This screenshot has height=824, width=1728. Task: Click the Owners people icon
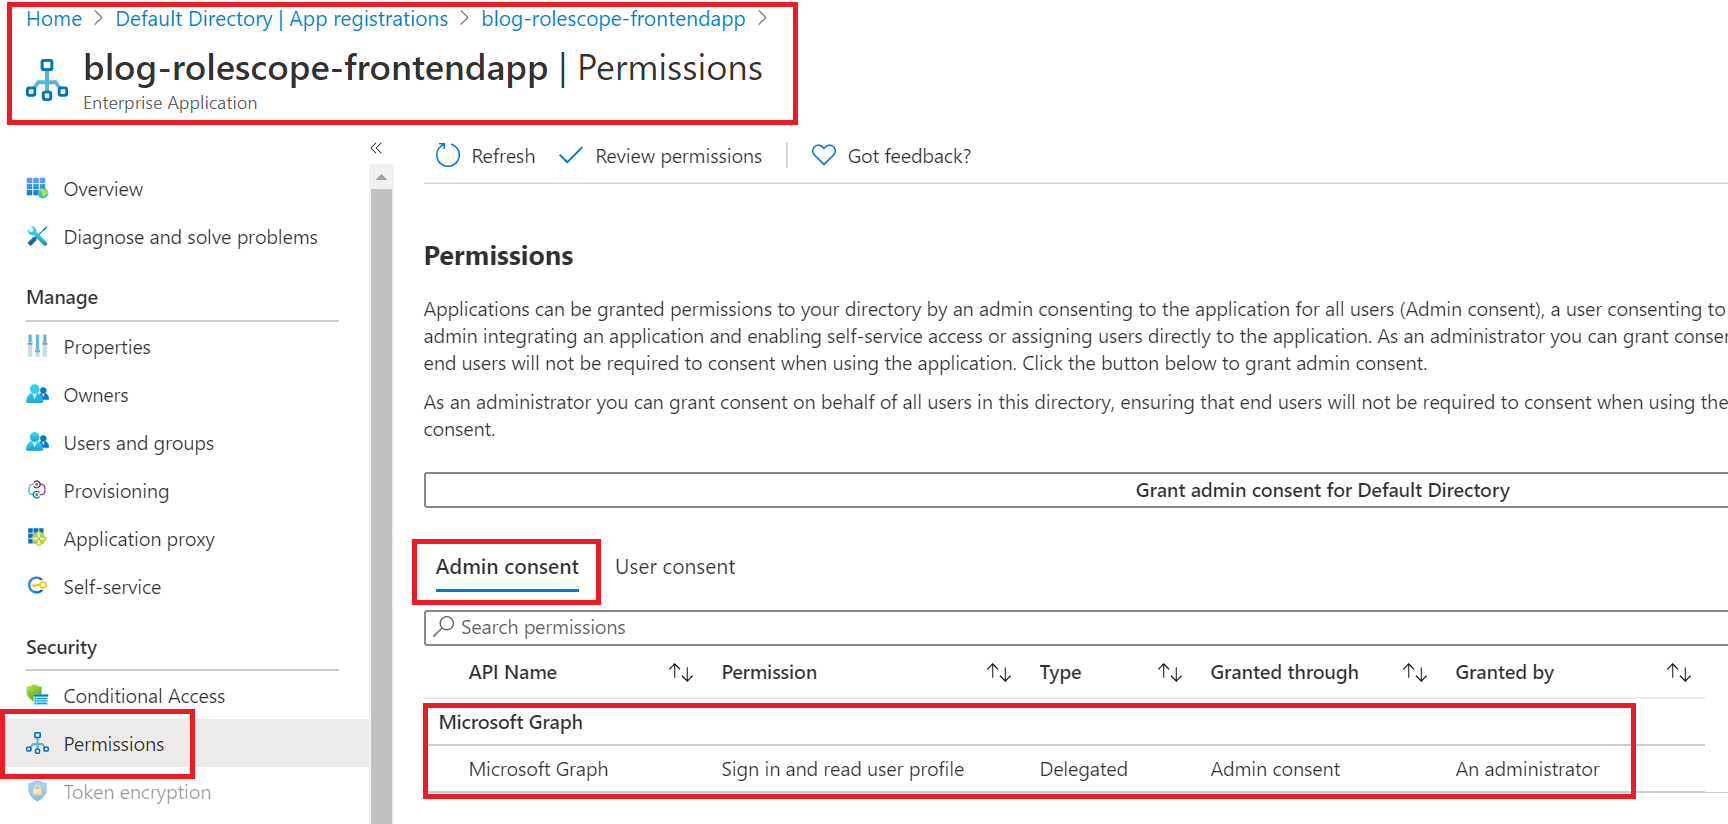37,394
